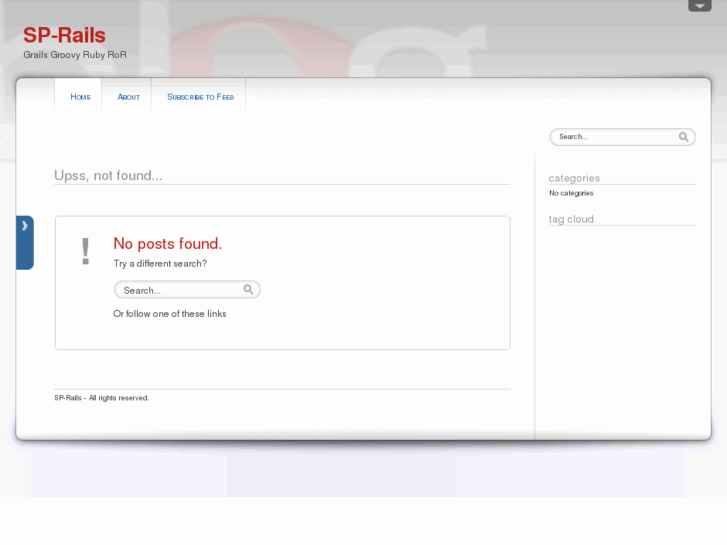Open the About page tab
Image resolution: width=727 pixels, height=545 pixels.
pos(128,97)
